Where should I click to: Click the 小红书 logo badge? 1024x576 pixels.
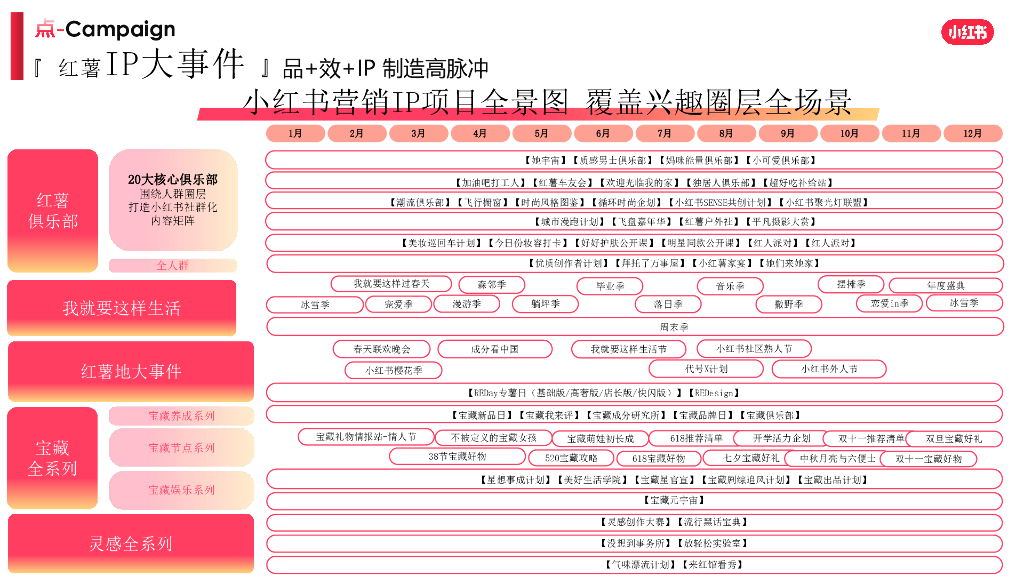[967, 32]
